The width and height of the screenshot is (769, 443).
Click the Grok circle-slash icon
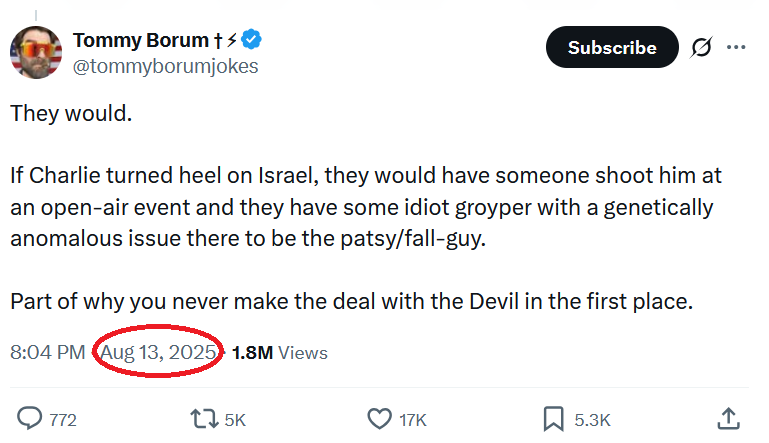[x=702, y=47]
